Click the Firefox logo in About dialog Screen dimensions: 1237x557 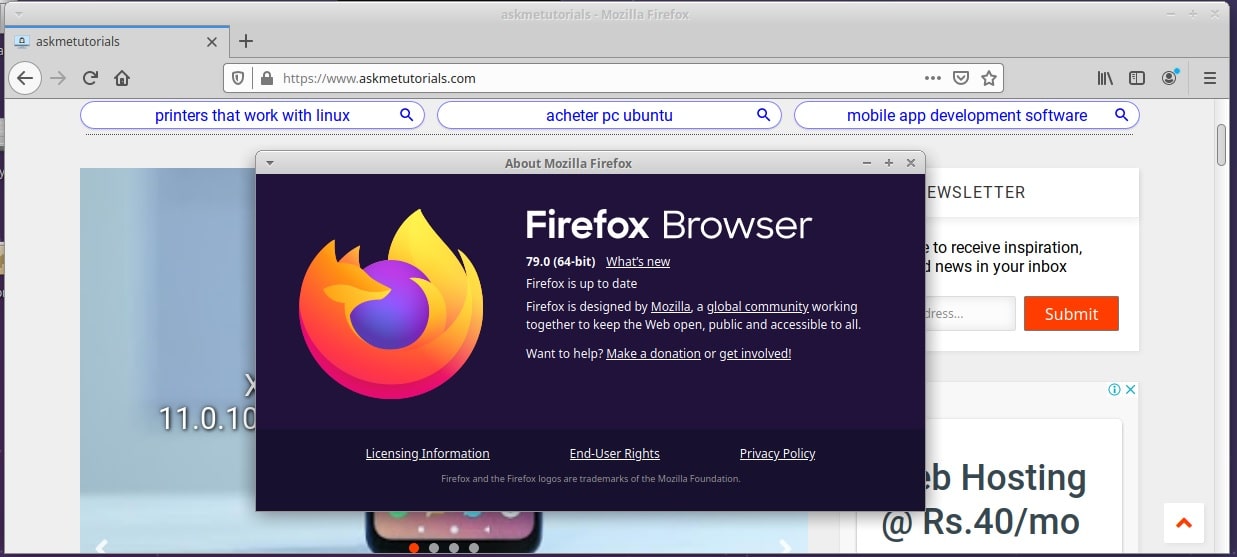click(391, 303)
